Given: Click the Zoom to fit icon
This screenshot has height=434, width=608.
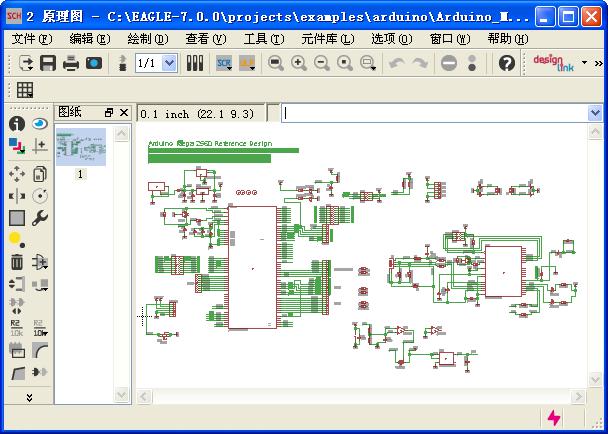Looking at the screenshot, I should (276, 63).
